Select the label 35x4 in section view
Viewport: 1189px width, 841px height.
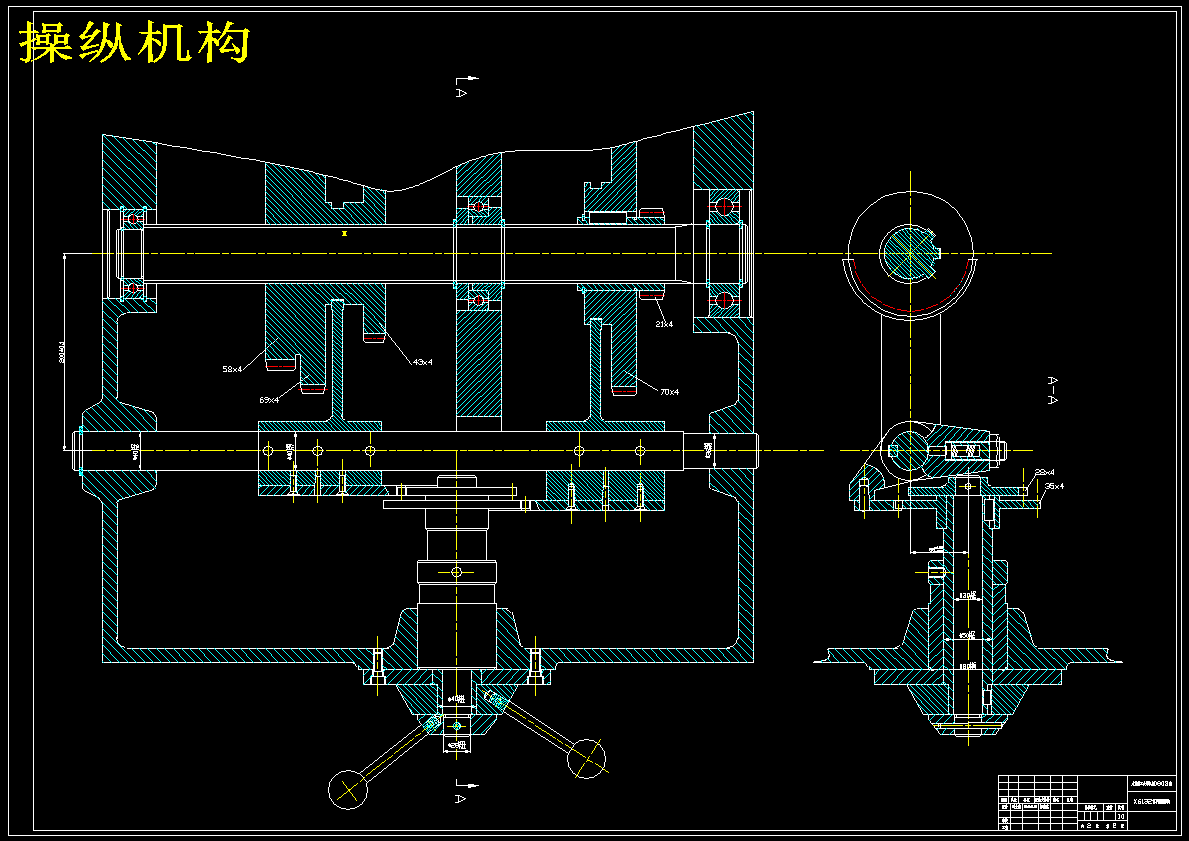coord(1054,486)
